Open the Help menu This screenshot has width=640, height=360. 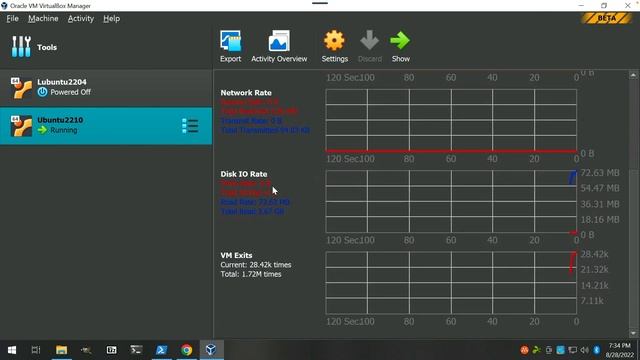click(111, 18)
